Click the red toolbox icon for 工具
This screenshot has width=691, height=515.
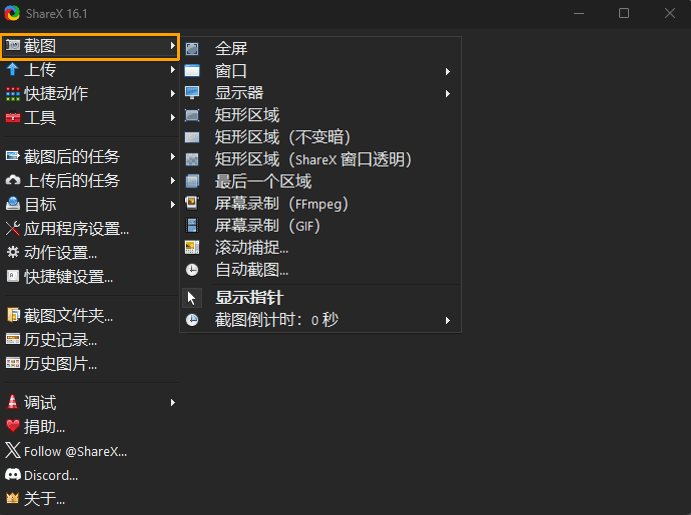pyautogui.click(x=13, y=117)
